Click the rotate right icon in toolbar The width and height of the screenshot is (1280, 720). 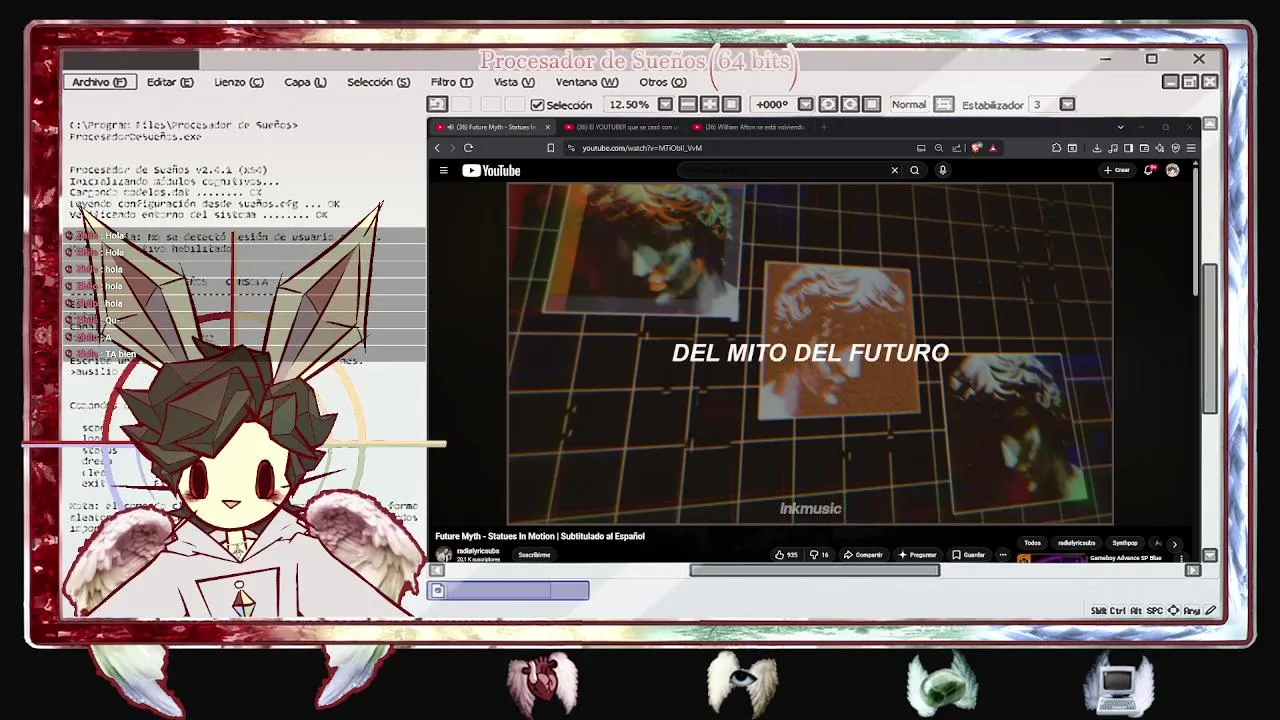point(850,104)
